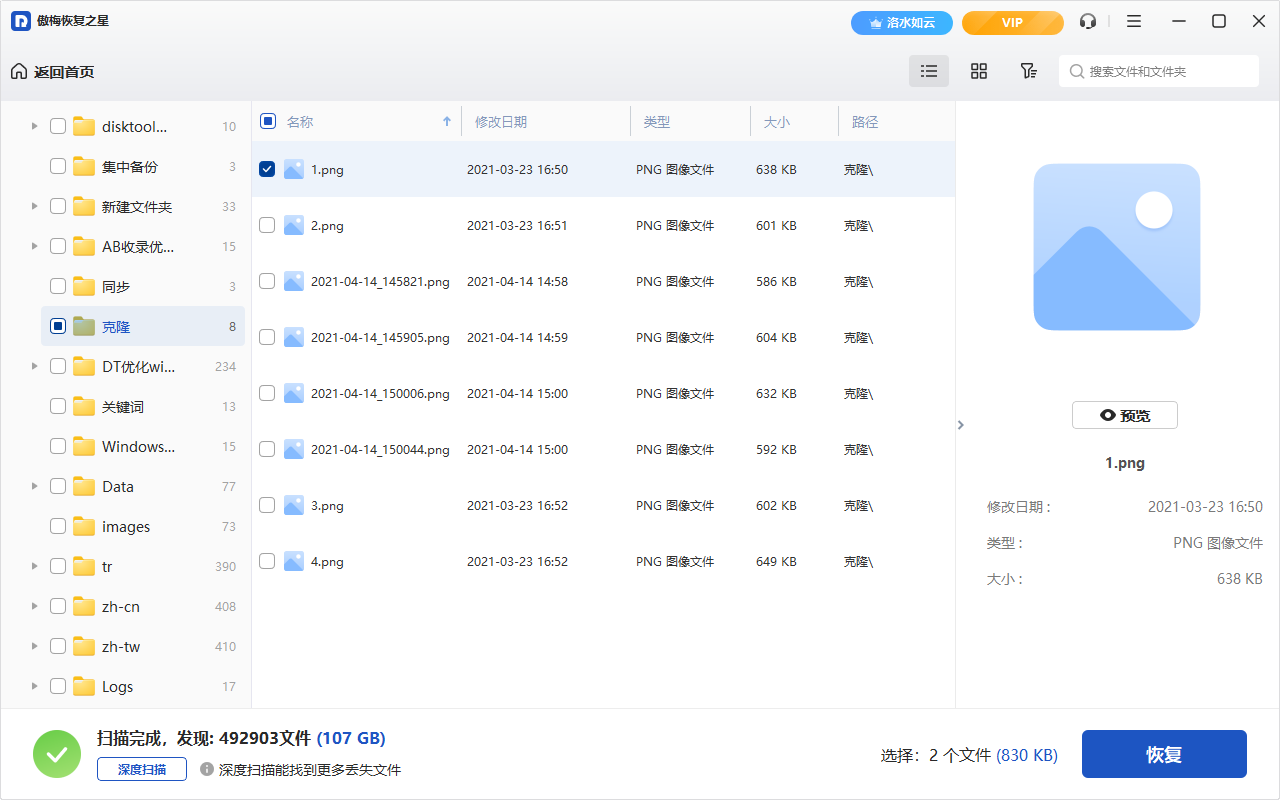Sort by 修改日期 column header
1280x800 pixels.
coord(501,122)
